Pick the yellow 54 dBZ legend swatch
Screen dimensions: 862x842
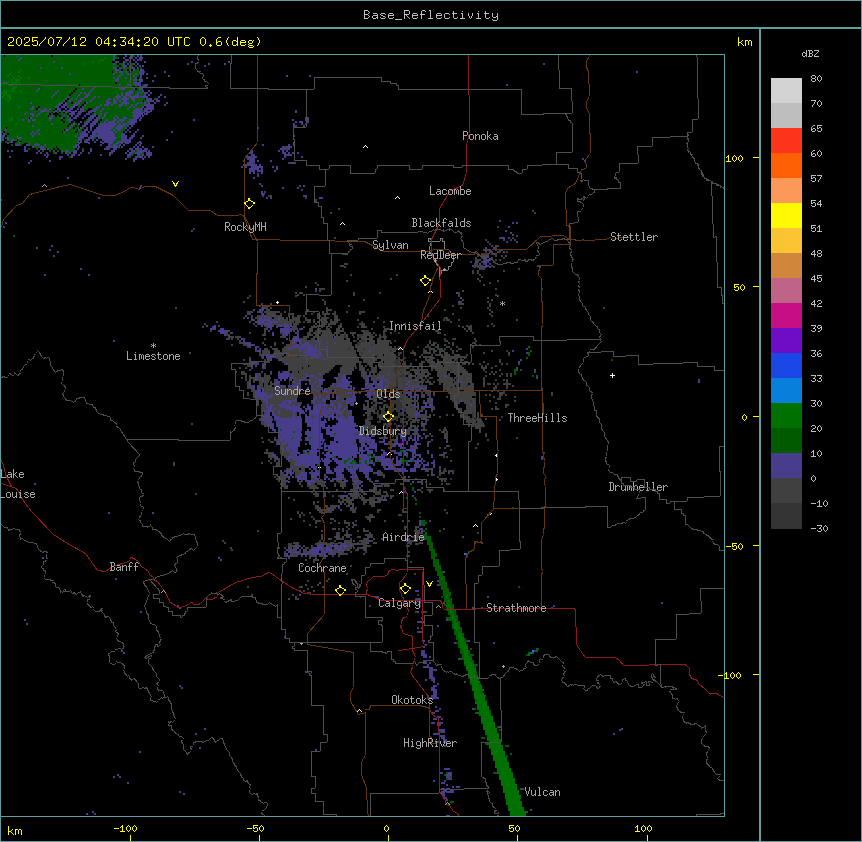tap(786, 215)
